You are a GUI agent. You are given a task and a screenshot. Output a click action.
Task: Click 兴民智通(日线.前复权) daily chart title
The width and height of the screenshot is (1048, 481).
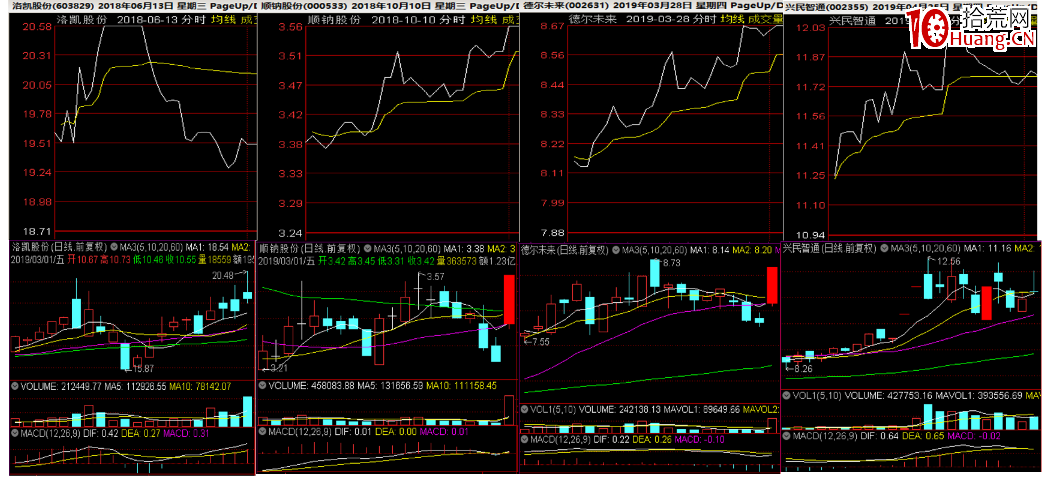point(831,249)
